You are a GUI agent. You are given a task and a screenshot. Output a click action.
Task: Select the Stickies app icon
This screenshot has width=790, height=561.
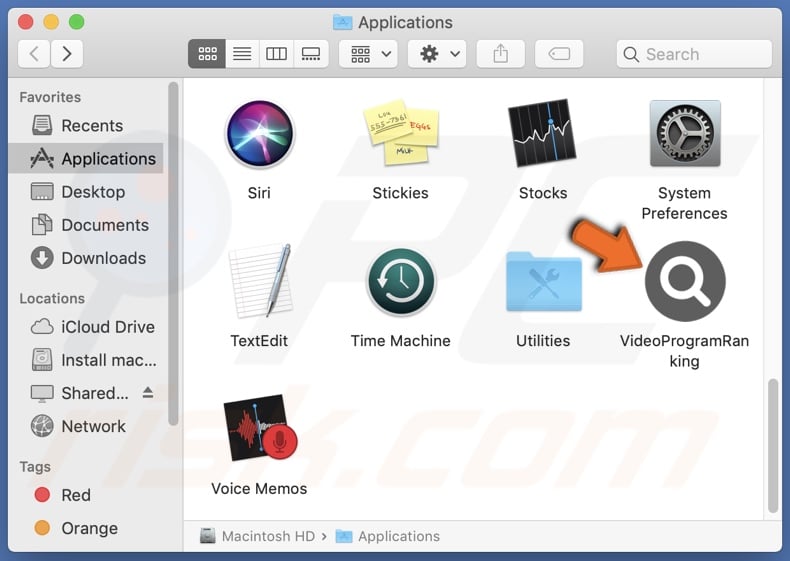[401, 132]
